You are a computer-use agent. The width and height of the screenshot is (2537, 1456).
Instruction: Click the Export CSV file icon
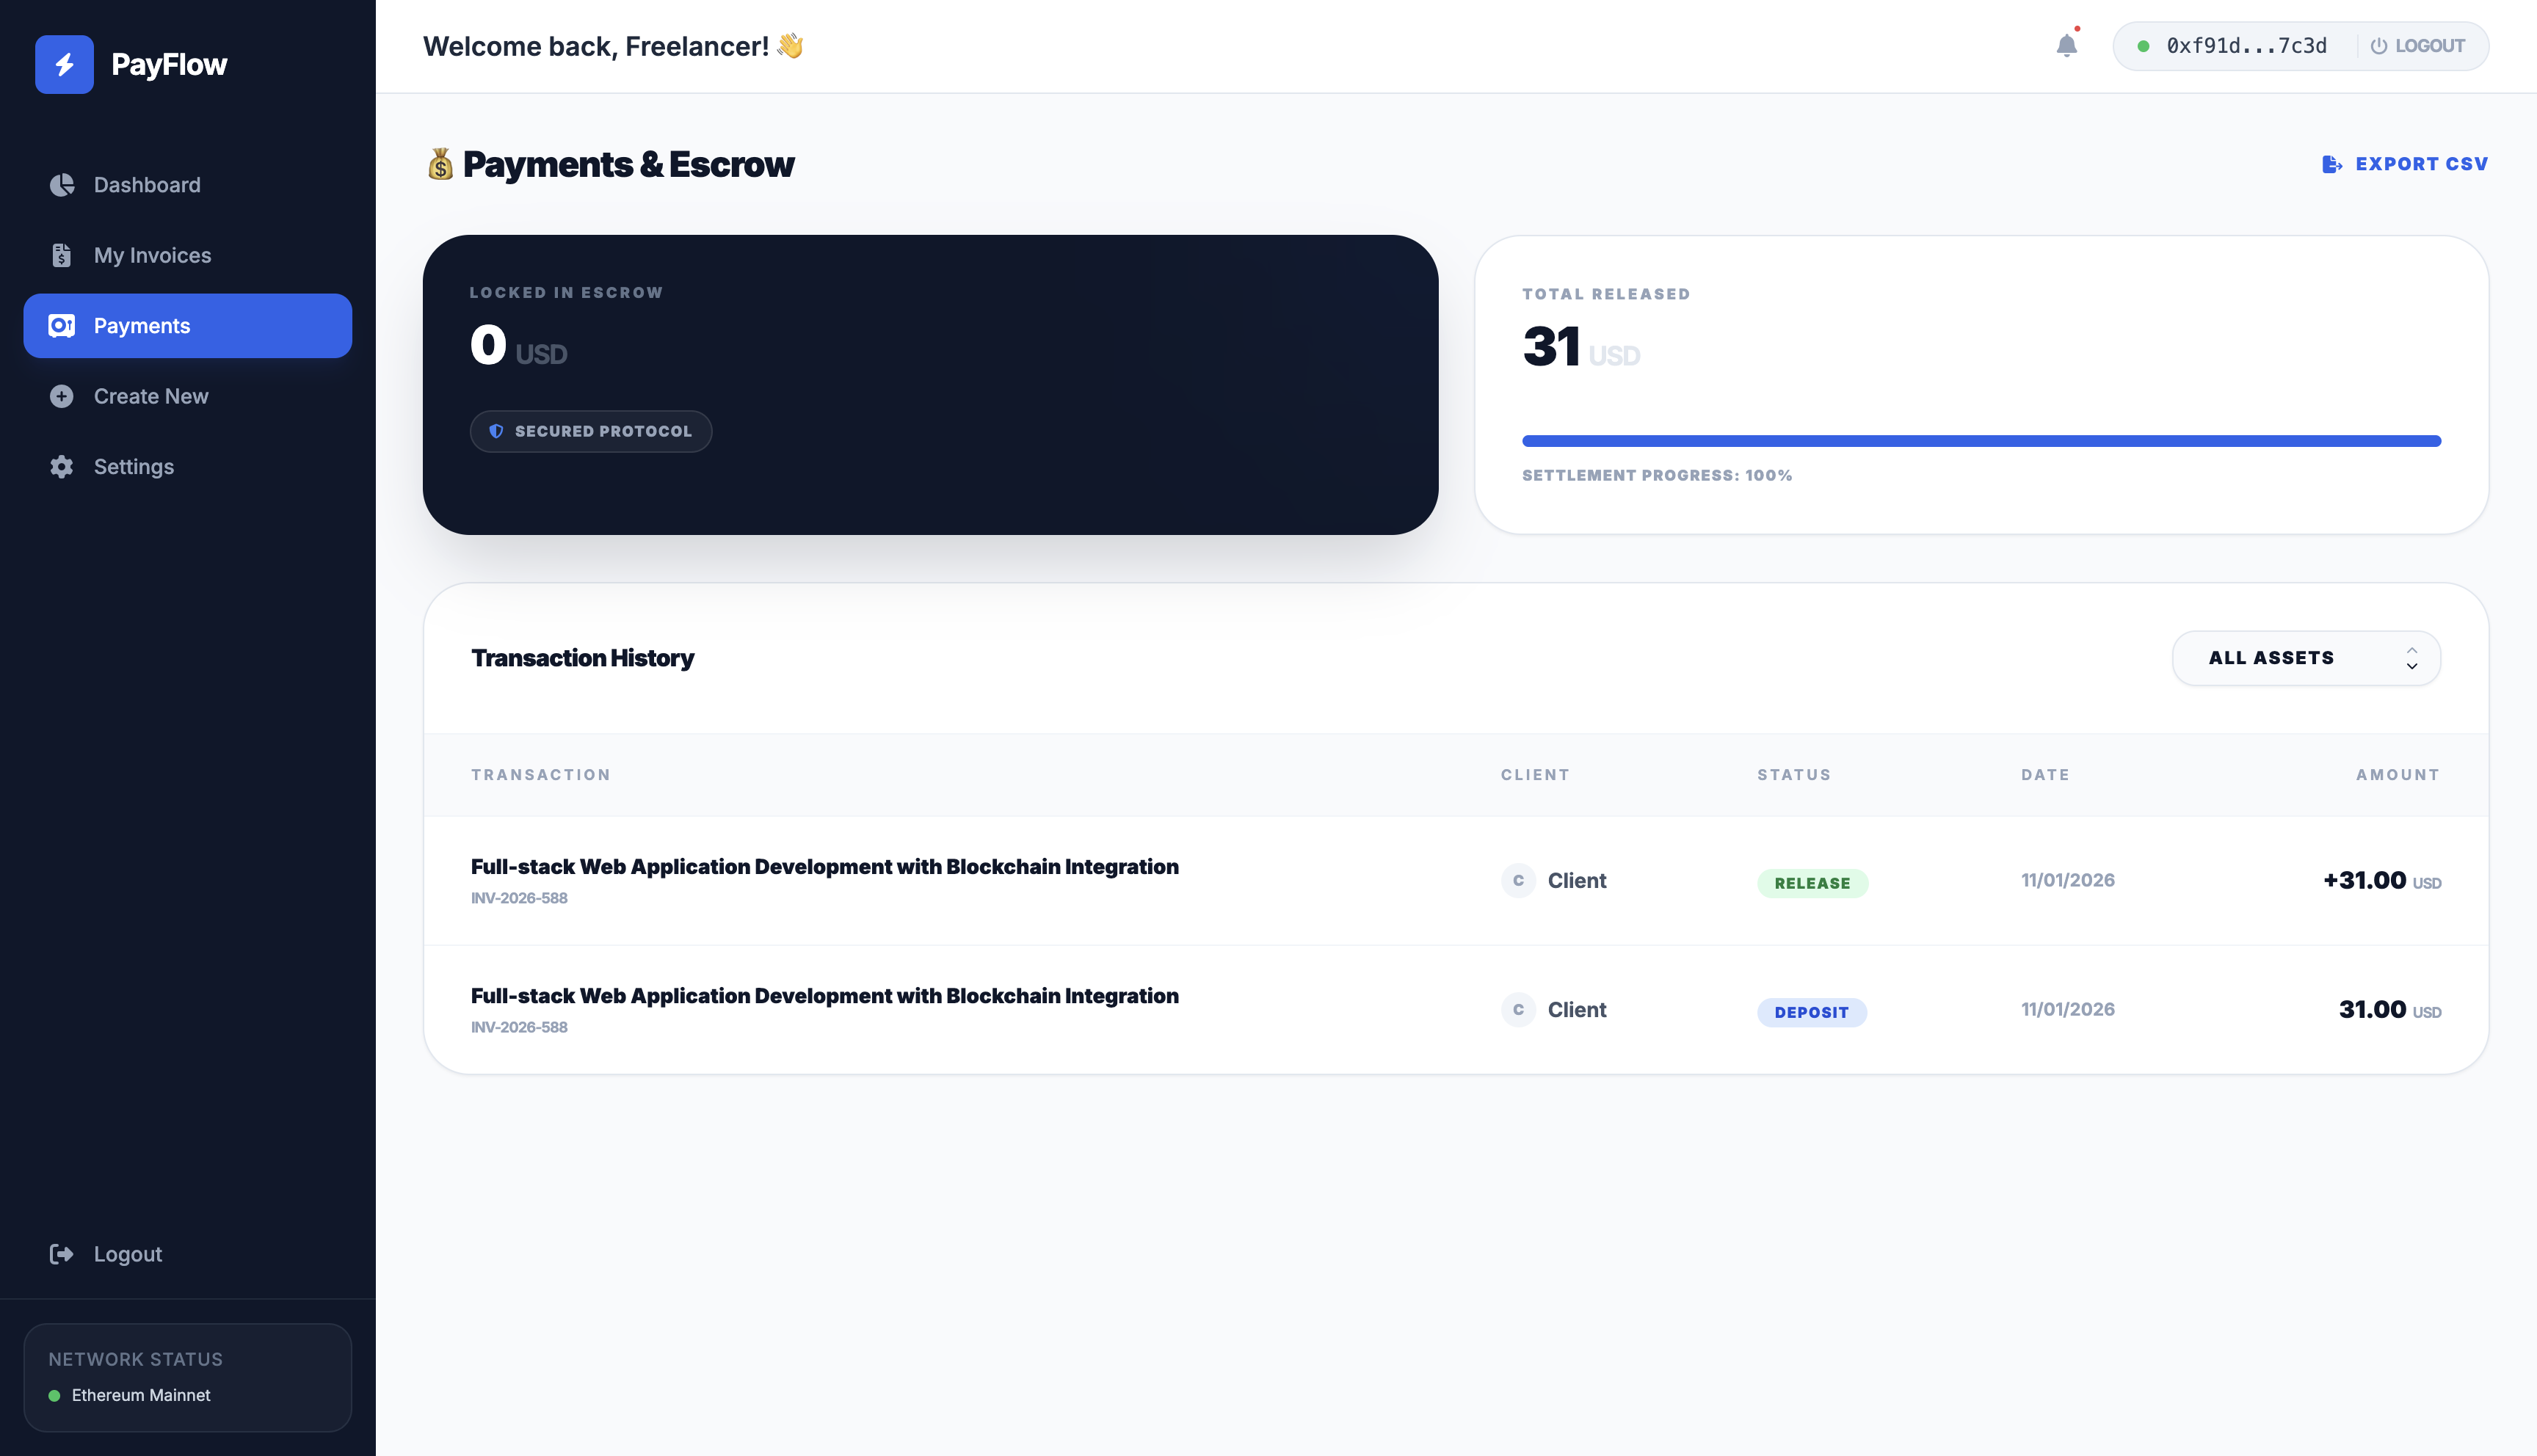point(2331,164)
